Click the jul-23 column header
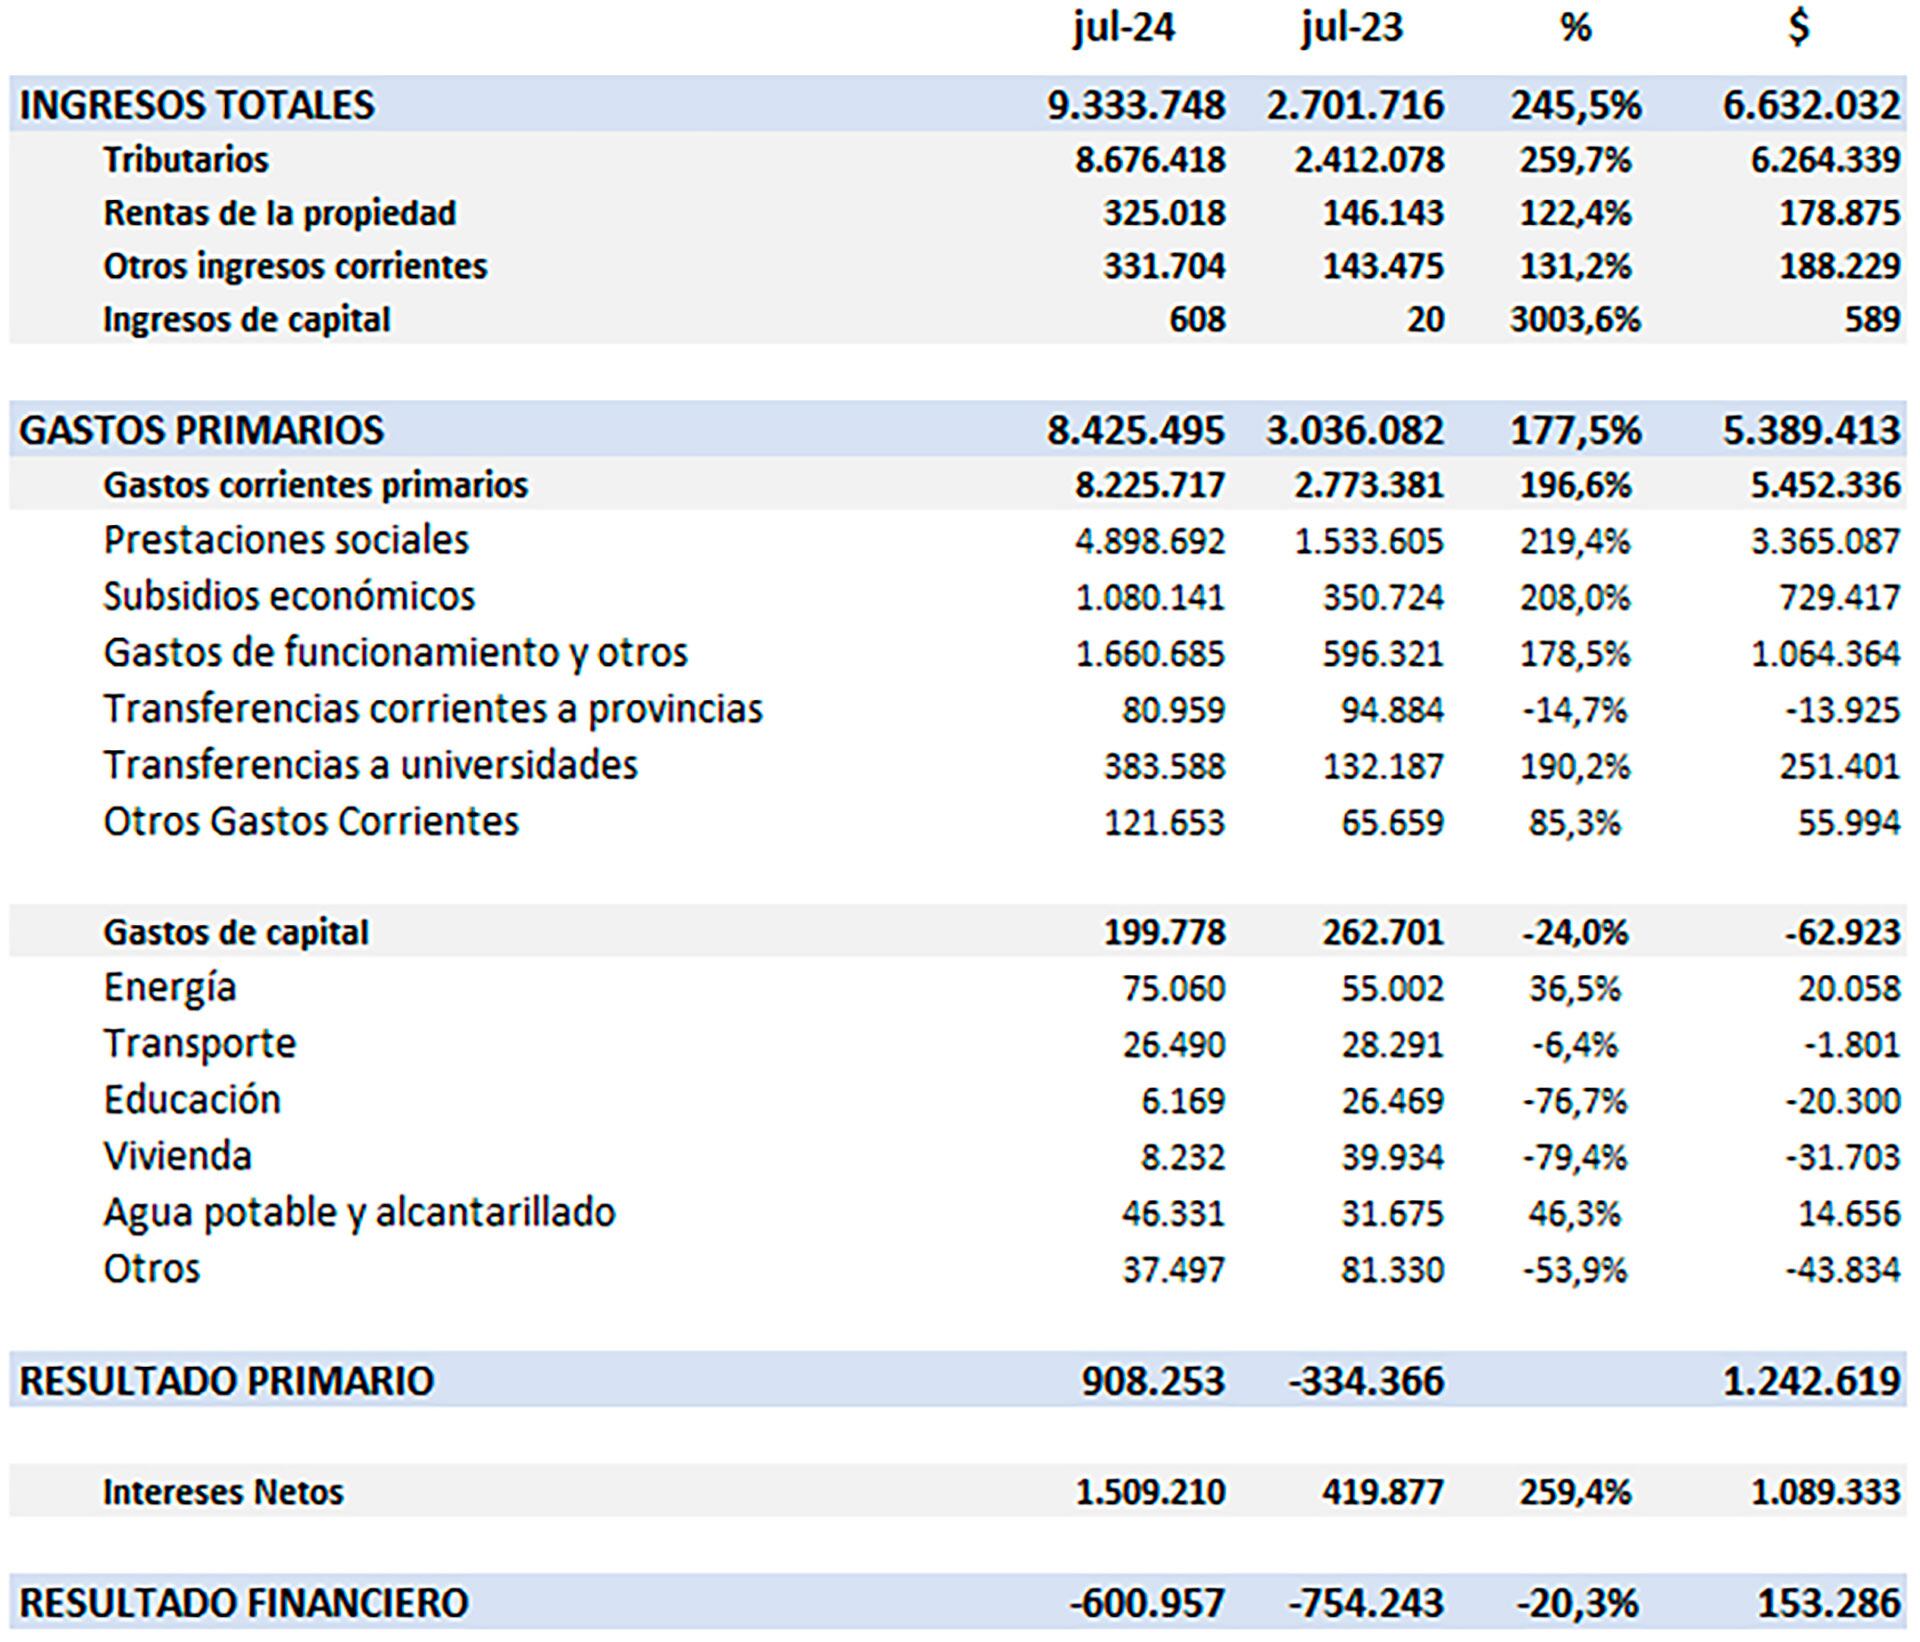This screenshot has height=1642, width=1920. click(1352, 27)
